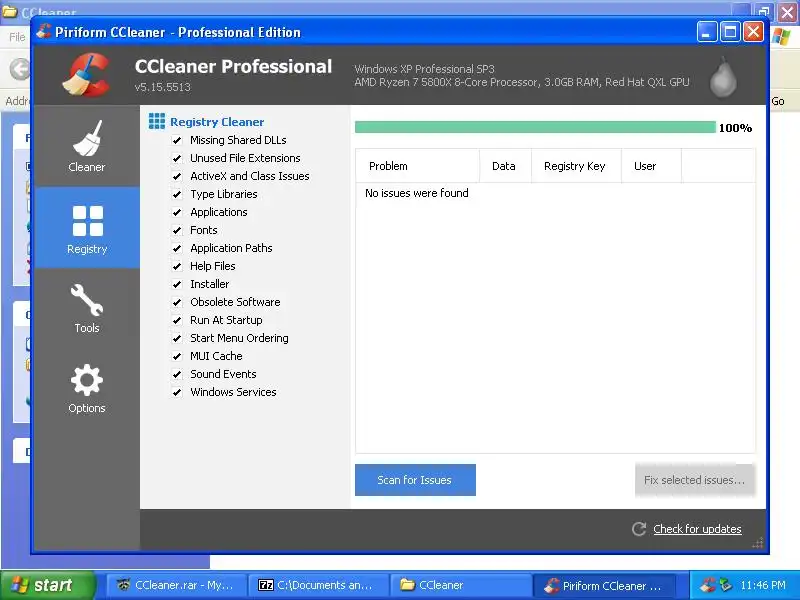The width and height of the screenshot is (800, 600).
Task: Click the Registry Cleaner heading
Action: coord(217,122)
